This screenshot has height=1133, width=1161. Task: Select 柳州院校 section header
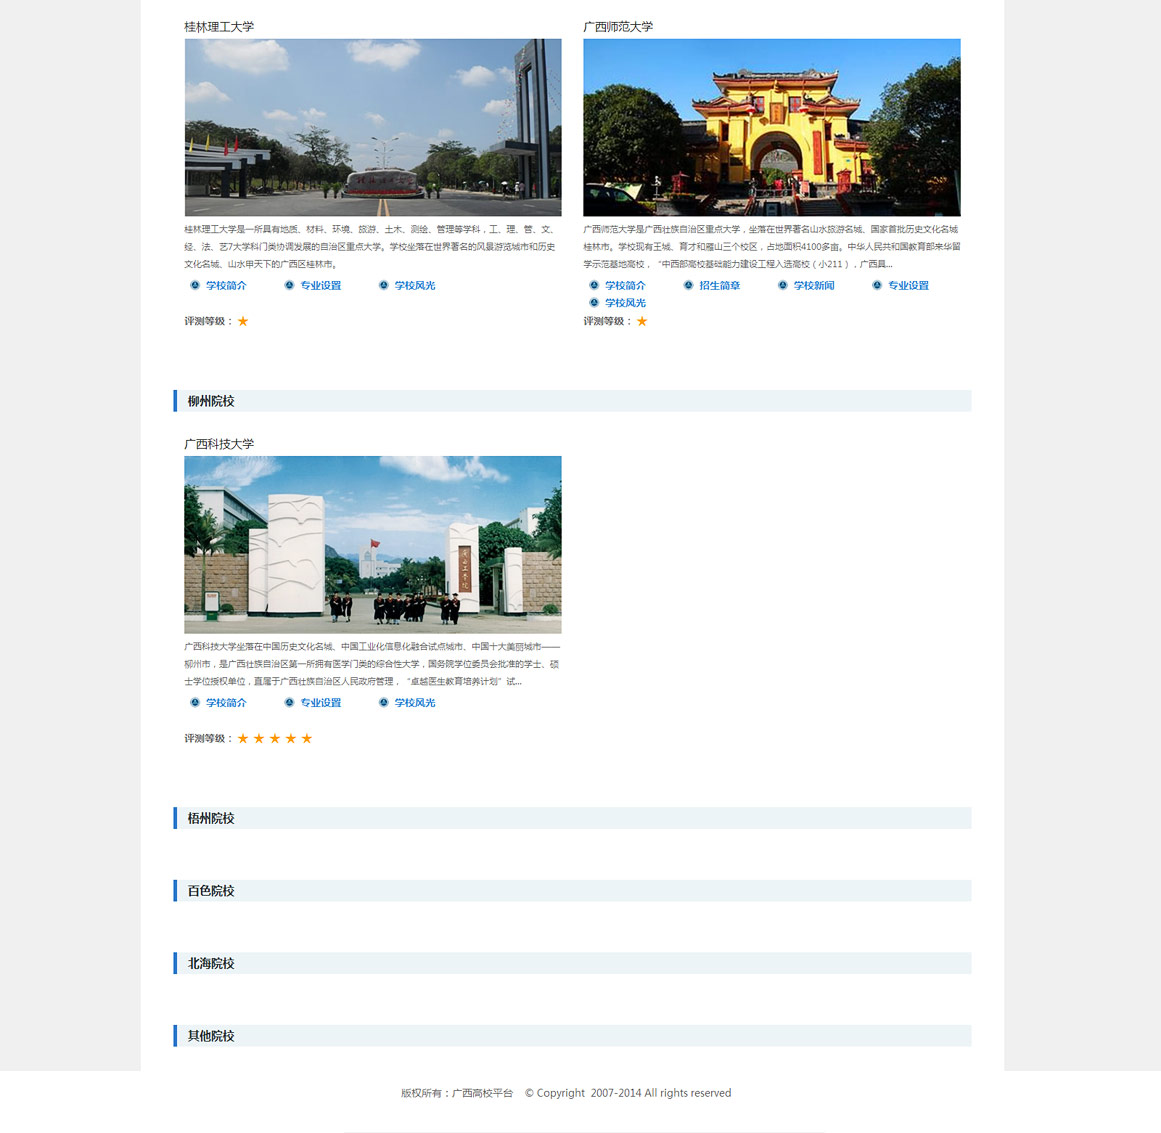point(572,401)
